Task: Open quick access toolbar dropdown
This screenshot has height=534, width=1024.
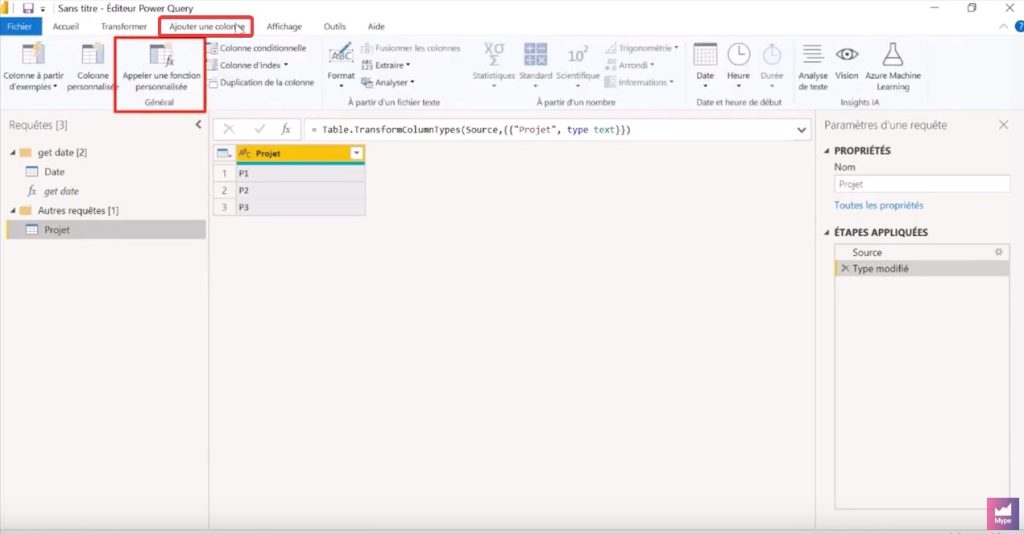Action: click(43, 9)
